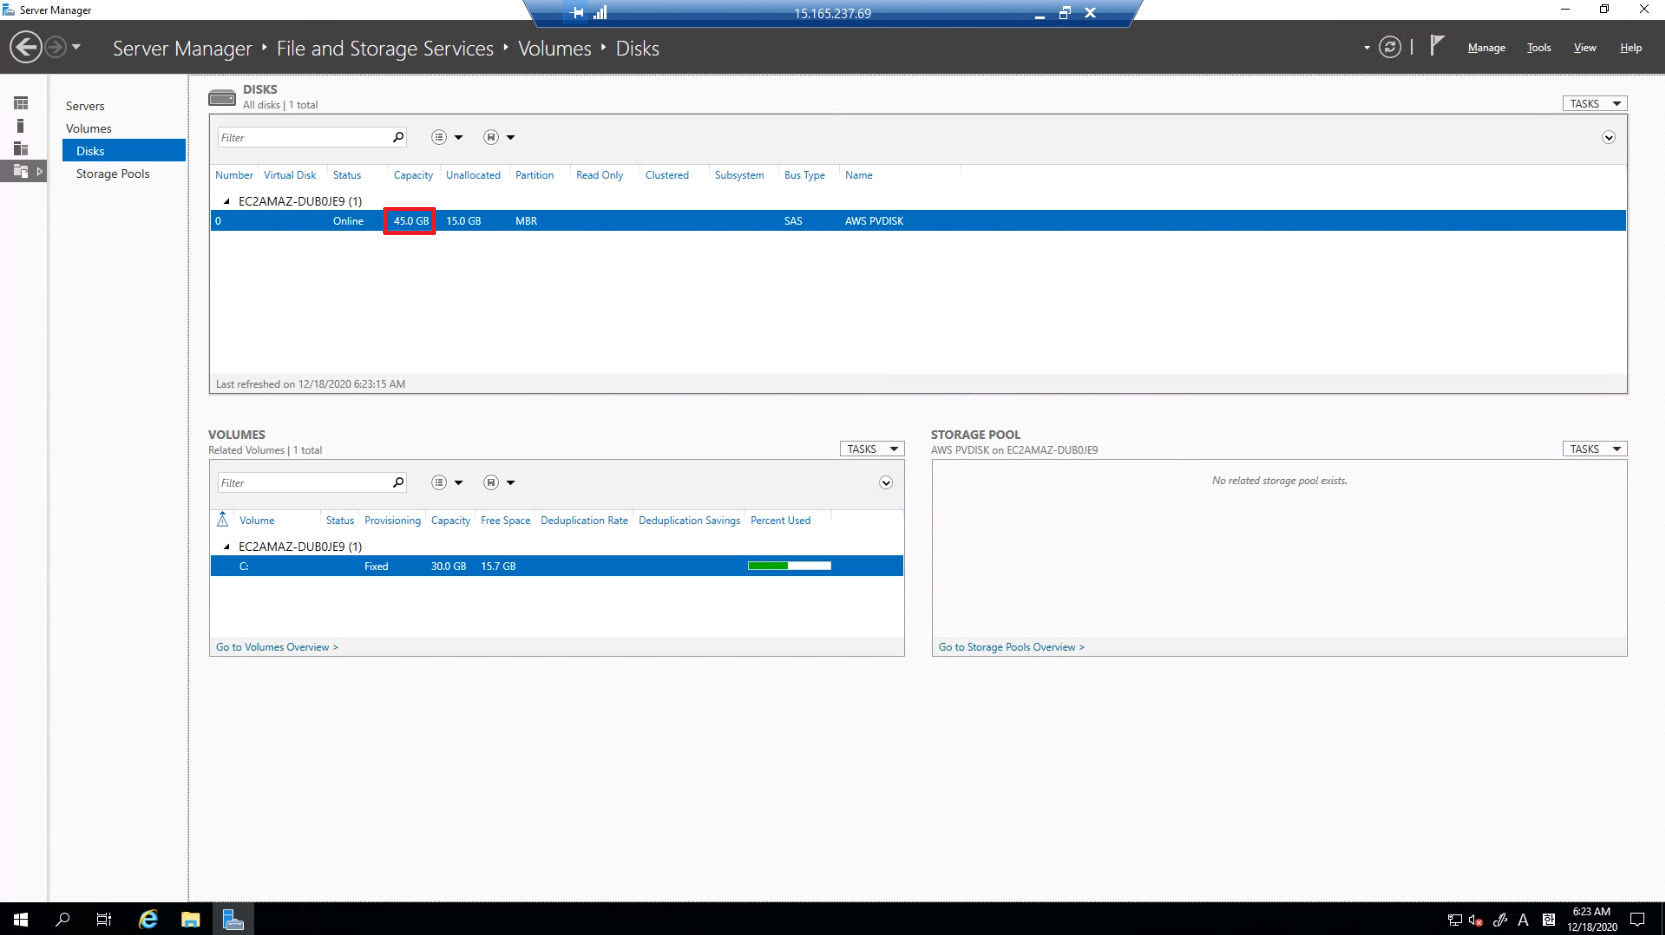
Task: Select the AWS PVDISK disk row
Action: coord(918,221)
